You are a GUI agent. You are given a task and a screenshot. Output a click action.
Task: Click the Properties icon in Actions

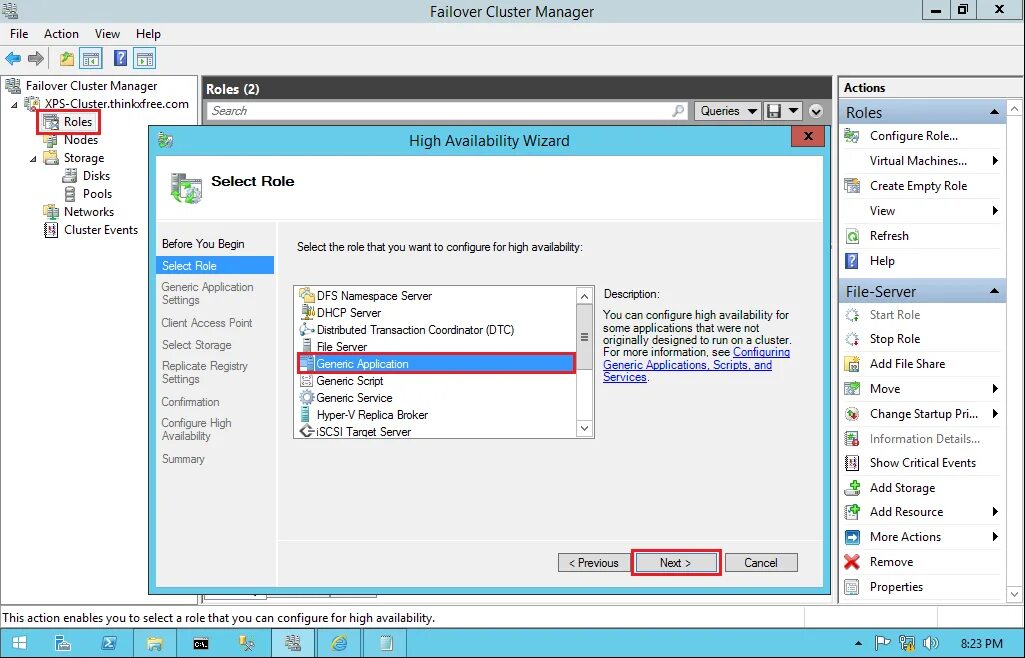tap(852, 587)
